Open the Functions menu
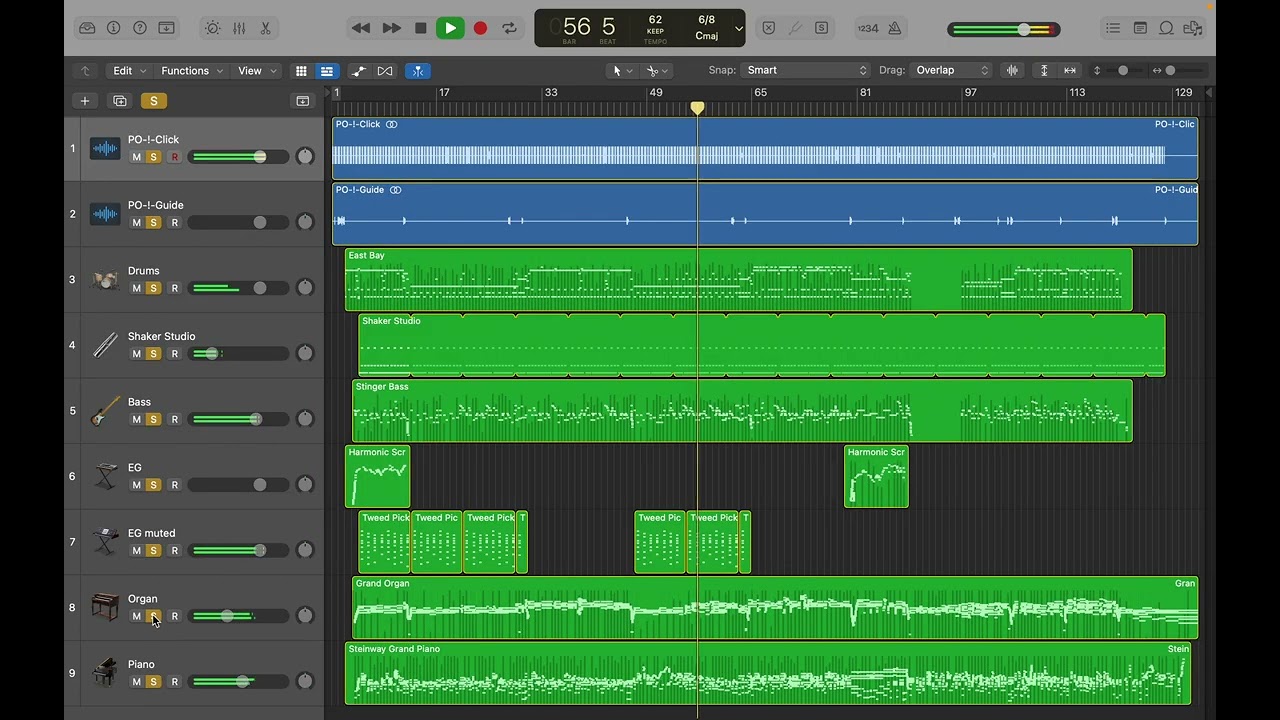The height and width of the screenshot is (720, 1280). 192,71
